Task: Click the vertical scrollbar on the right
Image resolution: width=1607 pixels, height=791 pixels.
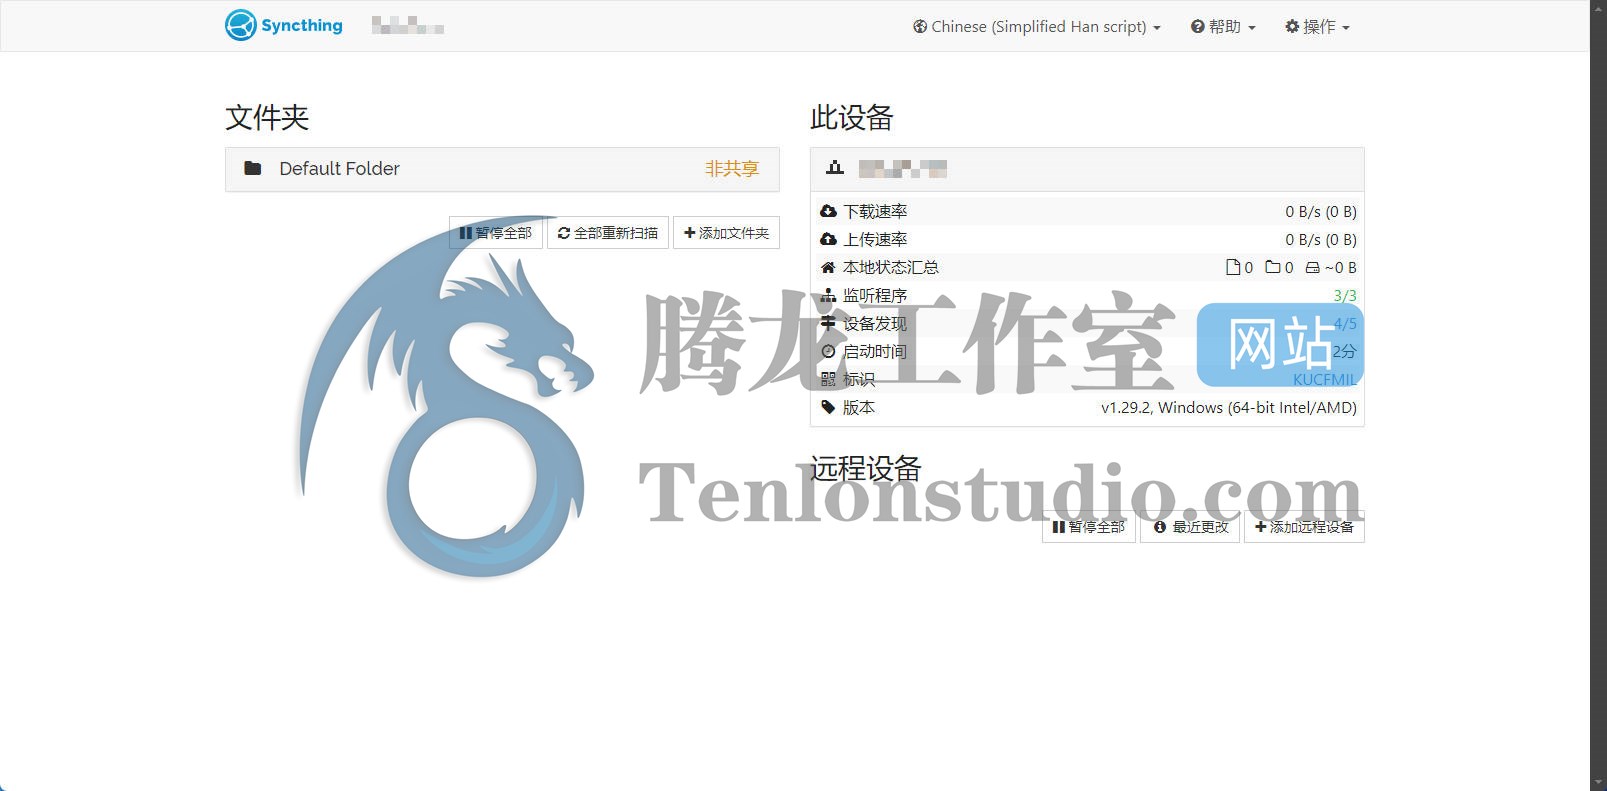Action: pos(1598,395)
